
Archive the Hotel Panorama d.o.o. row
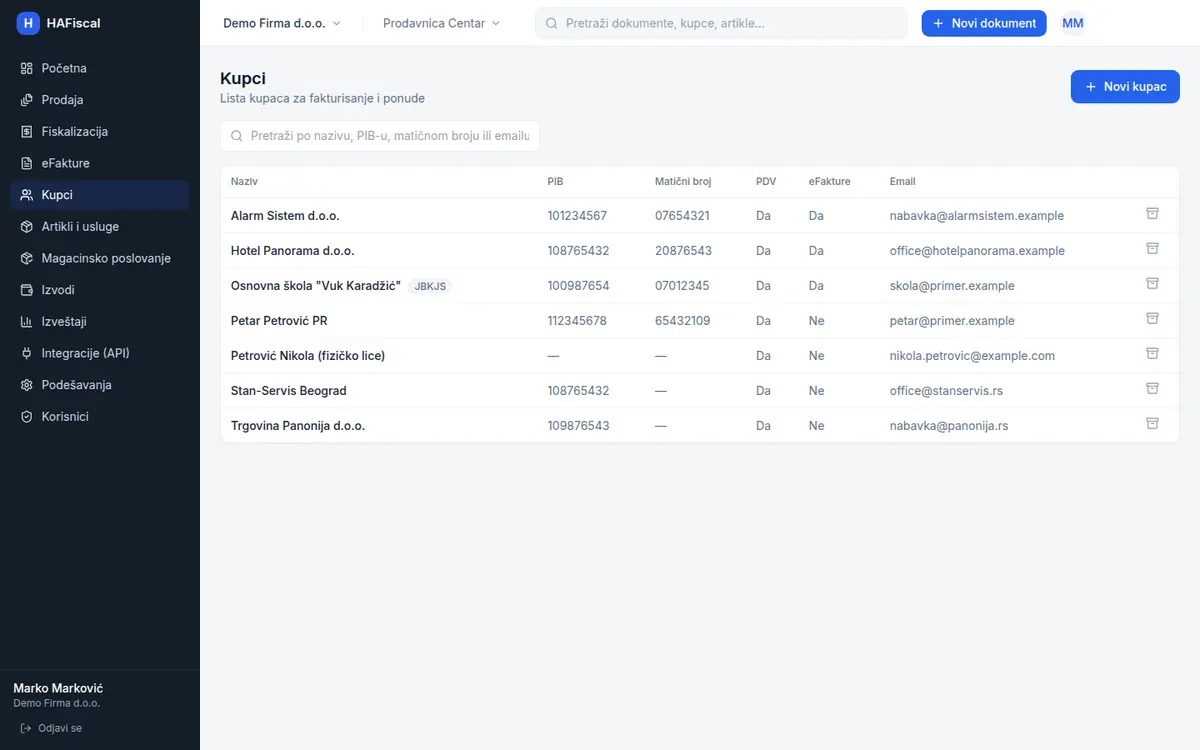tap(1152, 249)
